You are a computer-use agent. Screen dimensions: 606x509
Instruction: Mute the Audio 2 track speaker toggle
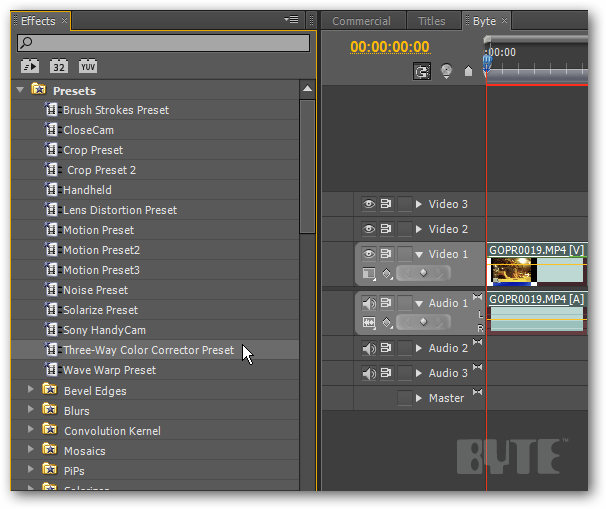coord(368,348)
